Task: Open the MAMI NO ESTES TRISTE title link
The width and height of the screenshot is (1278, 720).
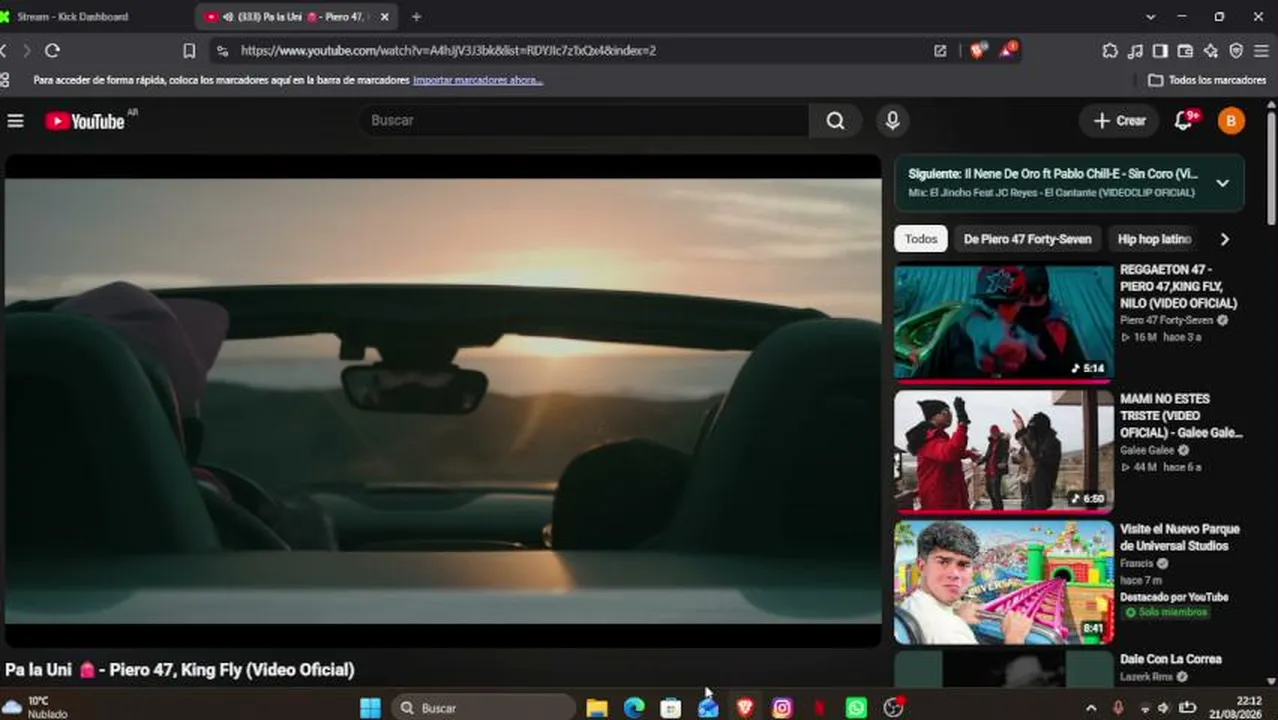Action: pyautogui.click(x=1181, y=416)
